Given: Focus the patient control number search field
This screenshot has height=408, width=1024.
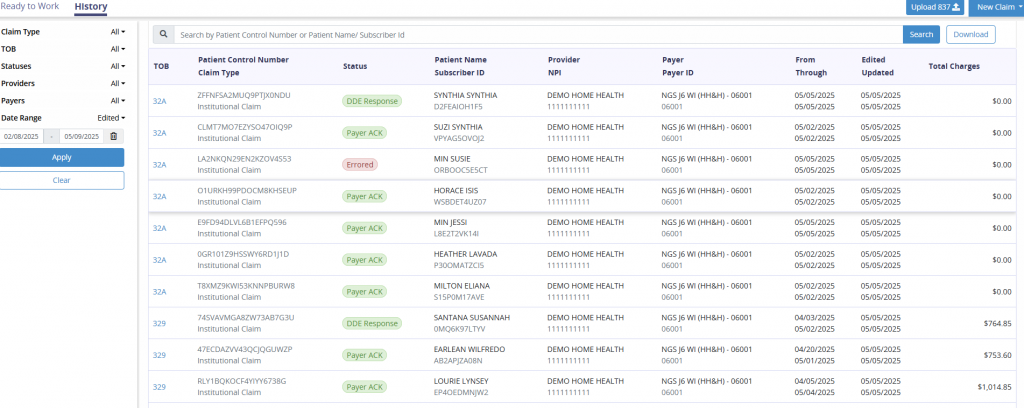Looking at the screenshot, I should pos(538,35).
